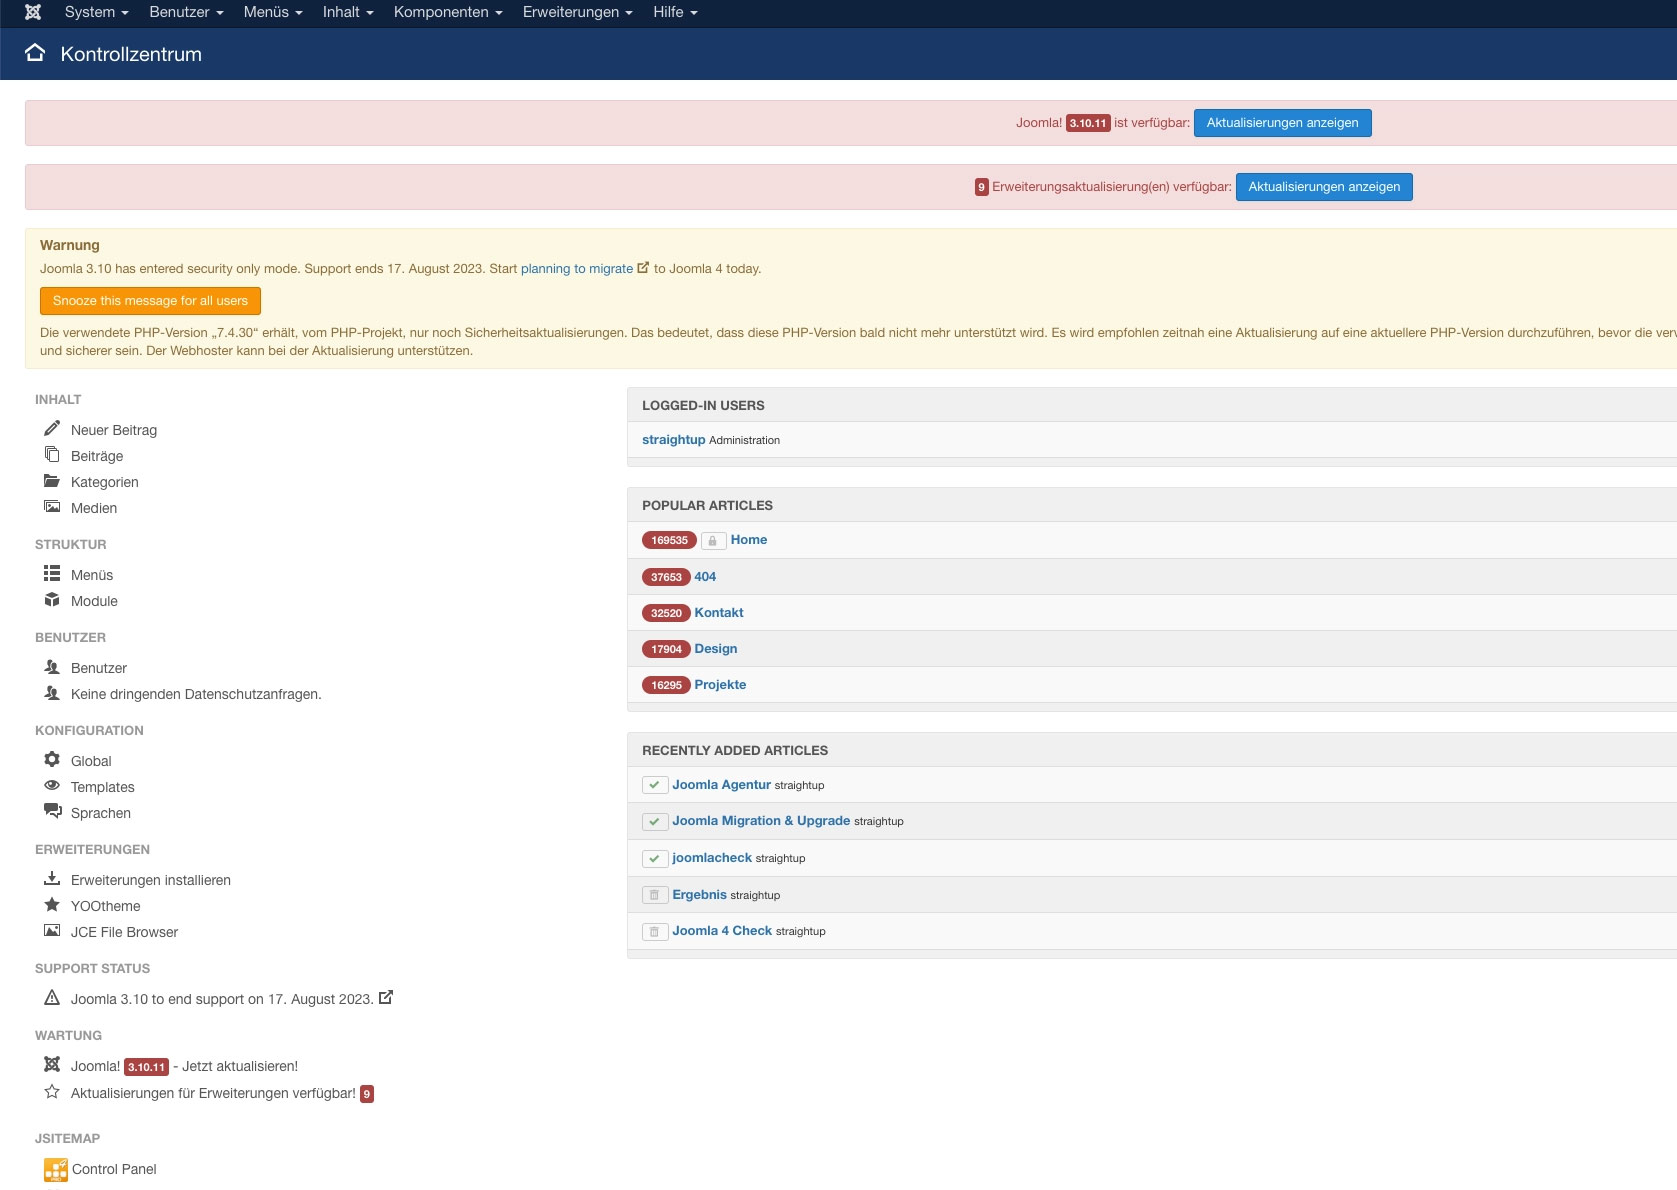Screen dimensions: 1677x1190
Task: Click the Kontrollzentrum page title
Action: [x=131, y=54]
